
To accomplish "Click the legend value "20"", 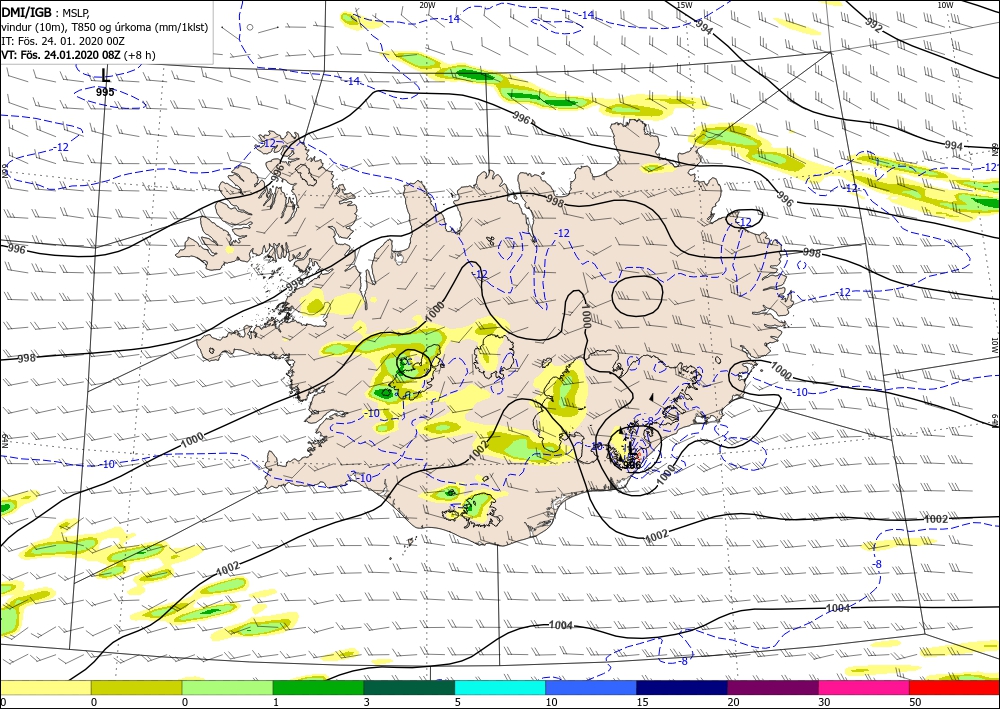I will point(733,703).
